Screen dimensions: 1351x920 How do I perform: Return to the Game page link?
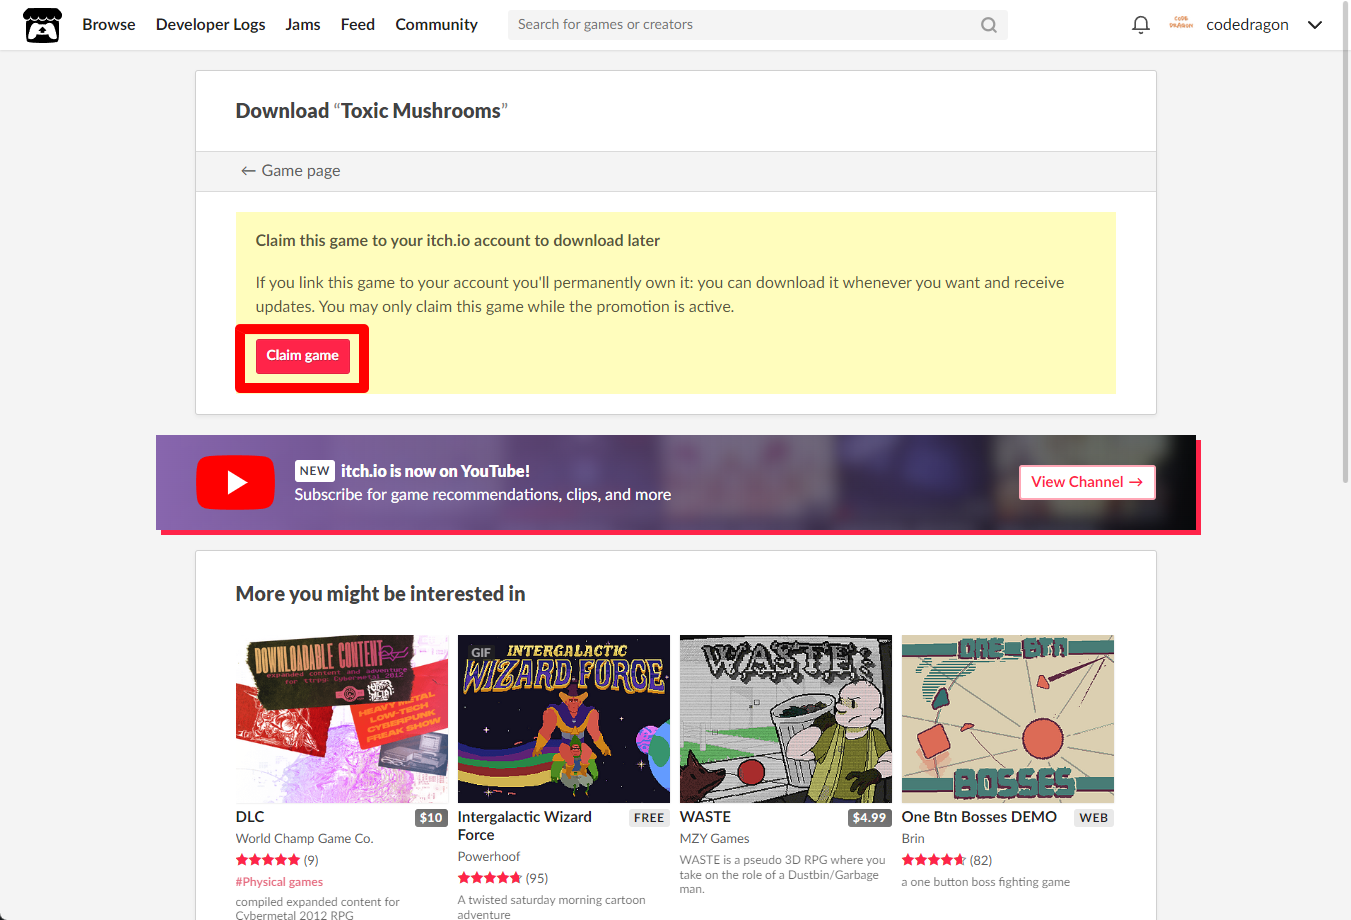point(290,171)
